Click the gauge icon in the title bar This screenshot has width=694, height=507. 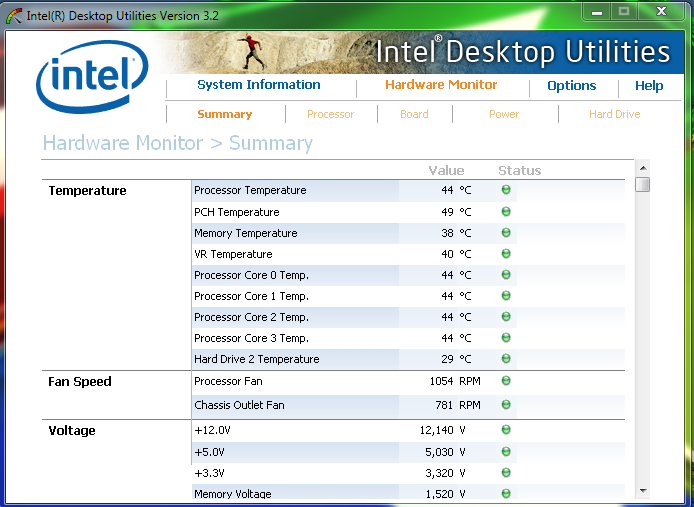(x=14, y=16)
